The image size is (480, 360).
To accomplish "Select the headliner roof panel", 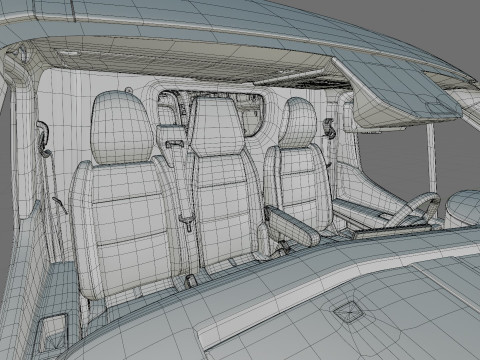I will tap(187, 62).
